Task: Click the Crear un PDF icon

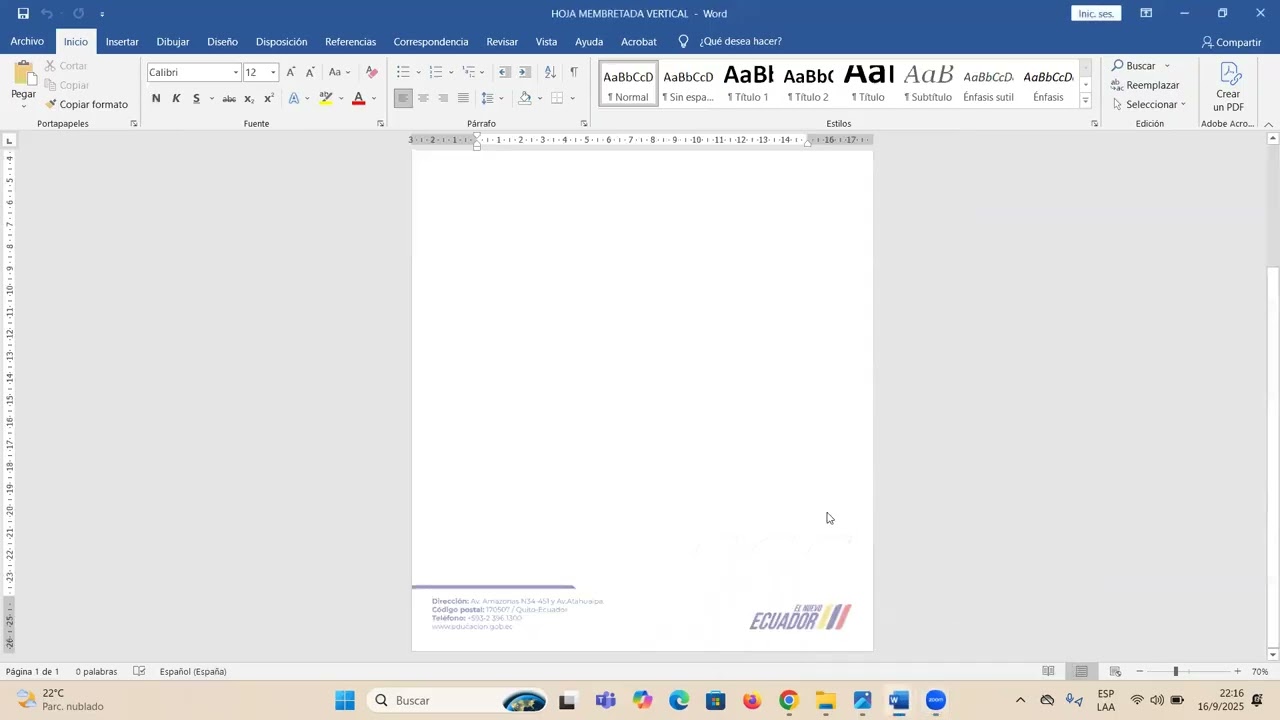Action: [x=1229, y=86]
